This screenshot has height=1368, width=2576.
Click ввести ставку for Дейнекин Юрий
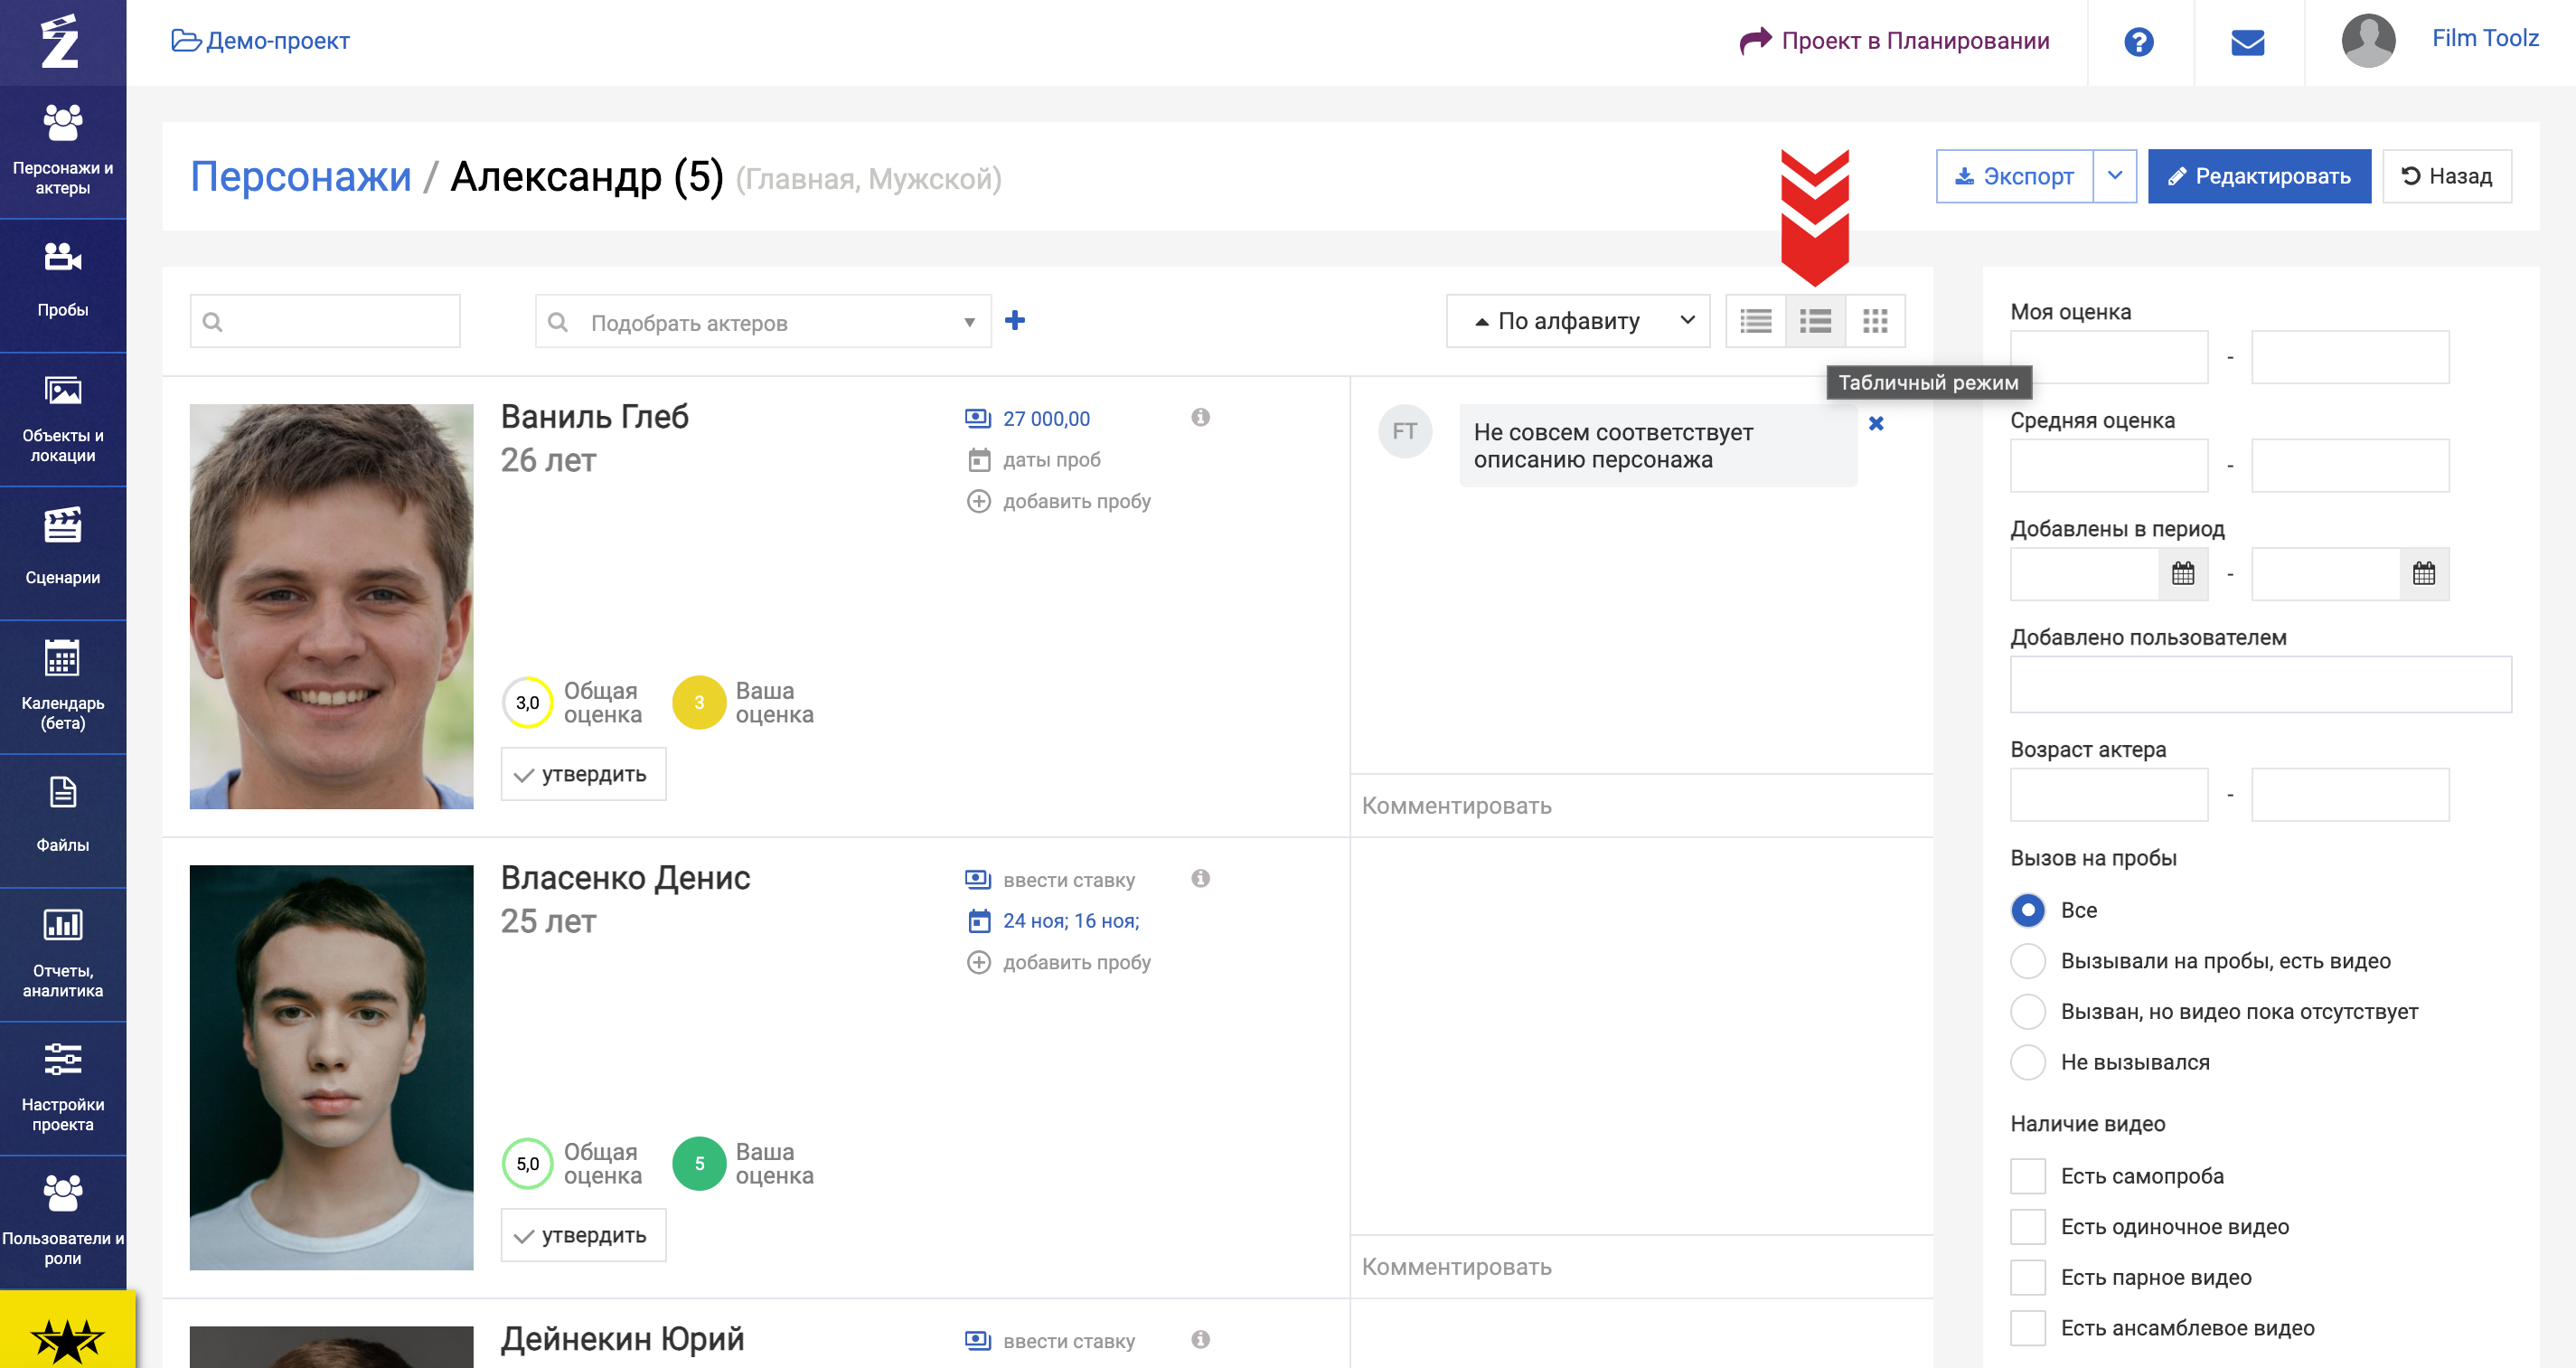click(x=1068, y=1341)
